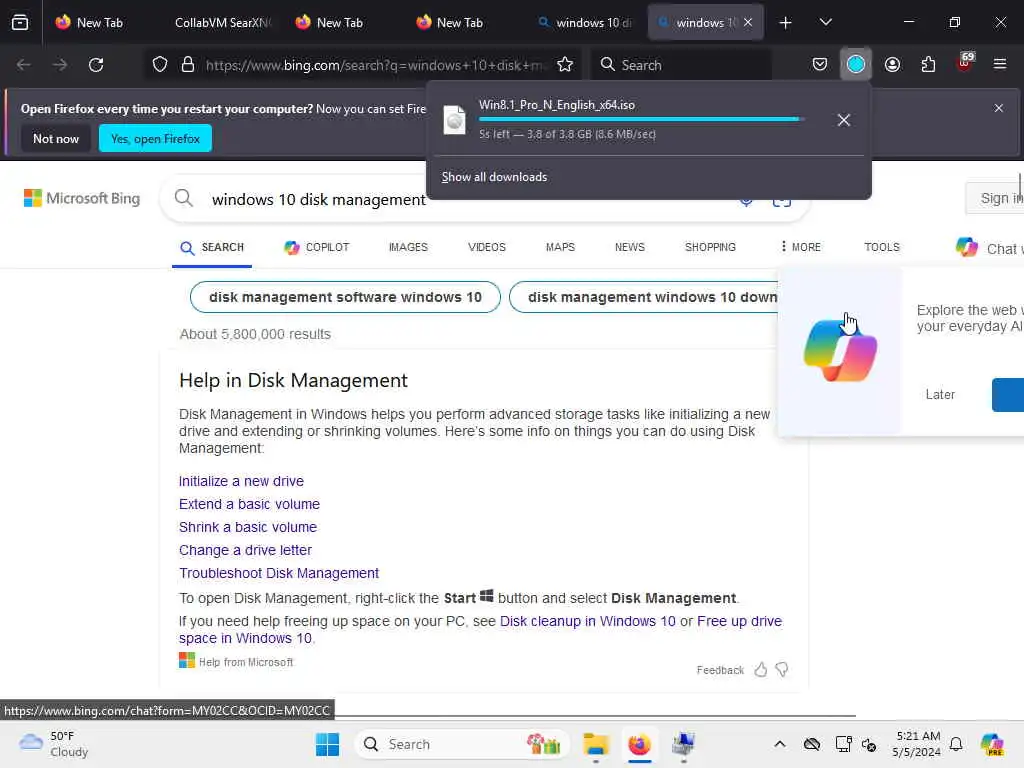The height and width of the screenshot is (768, 1024).
Task: Open Windows Start menu
Action: click(327, 744)
